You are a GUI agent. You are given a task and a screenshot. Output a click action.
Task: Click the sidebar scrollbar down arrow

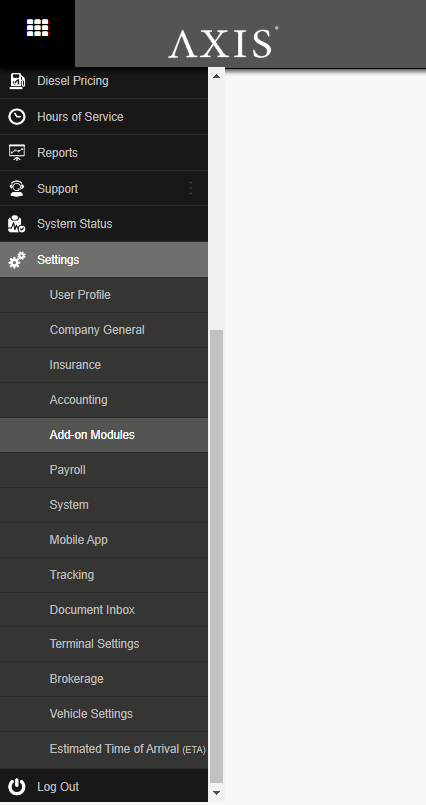216,793
